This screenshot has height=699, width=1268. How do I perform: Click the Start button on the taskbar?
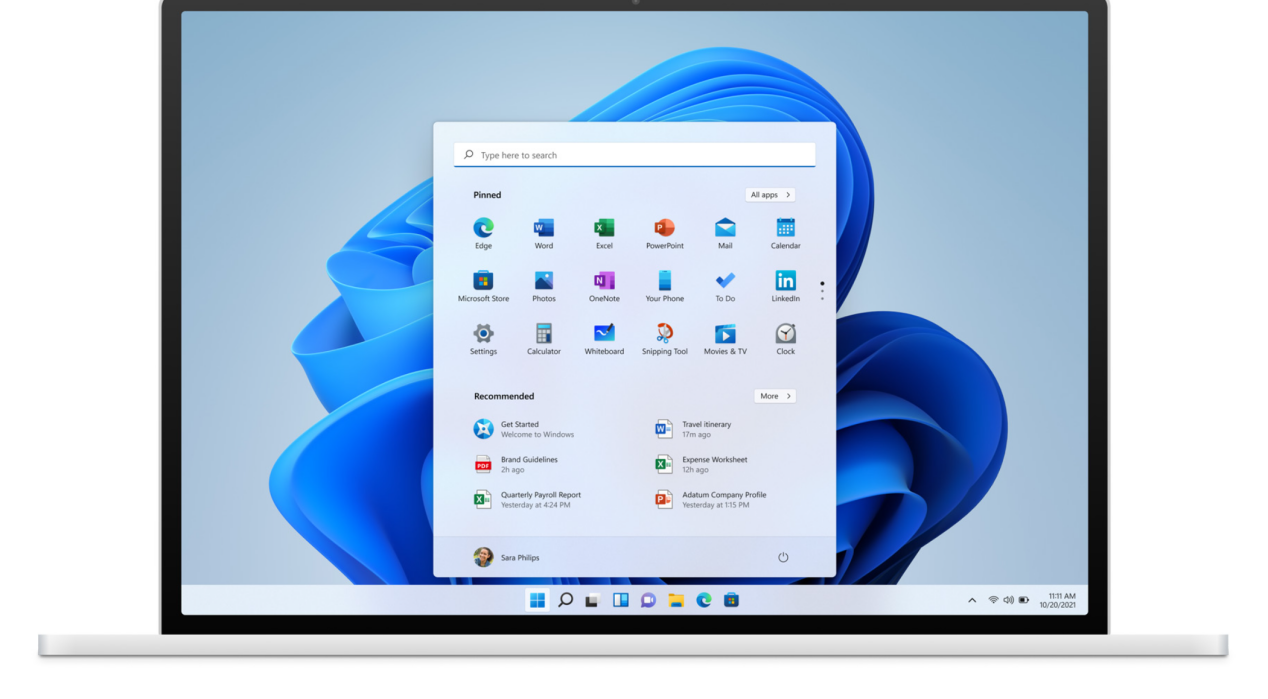(537, 600)
